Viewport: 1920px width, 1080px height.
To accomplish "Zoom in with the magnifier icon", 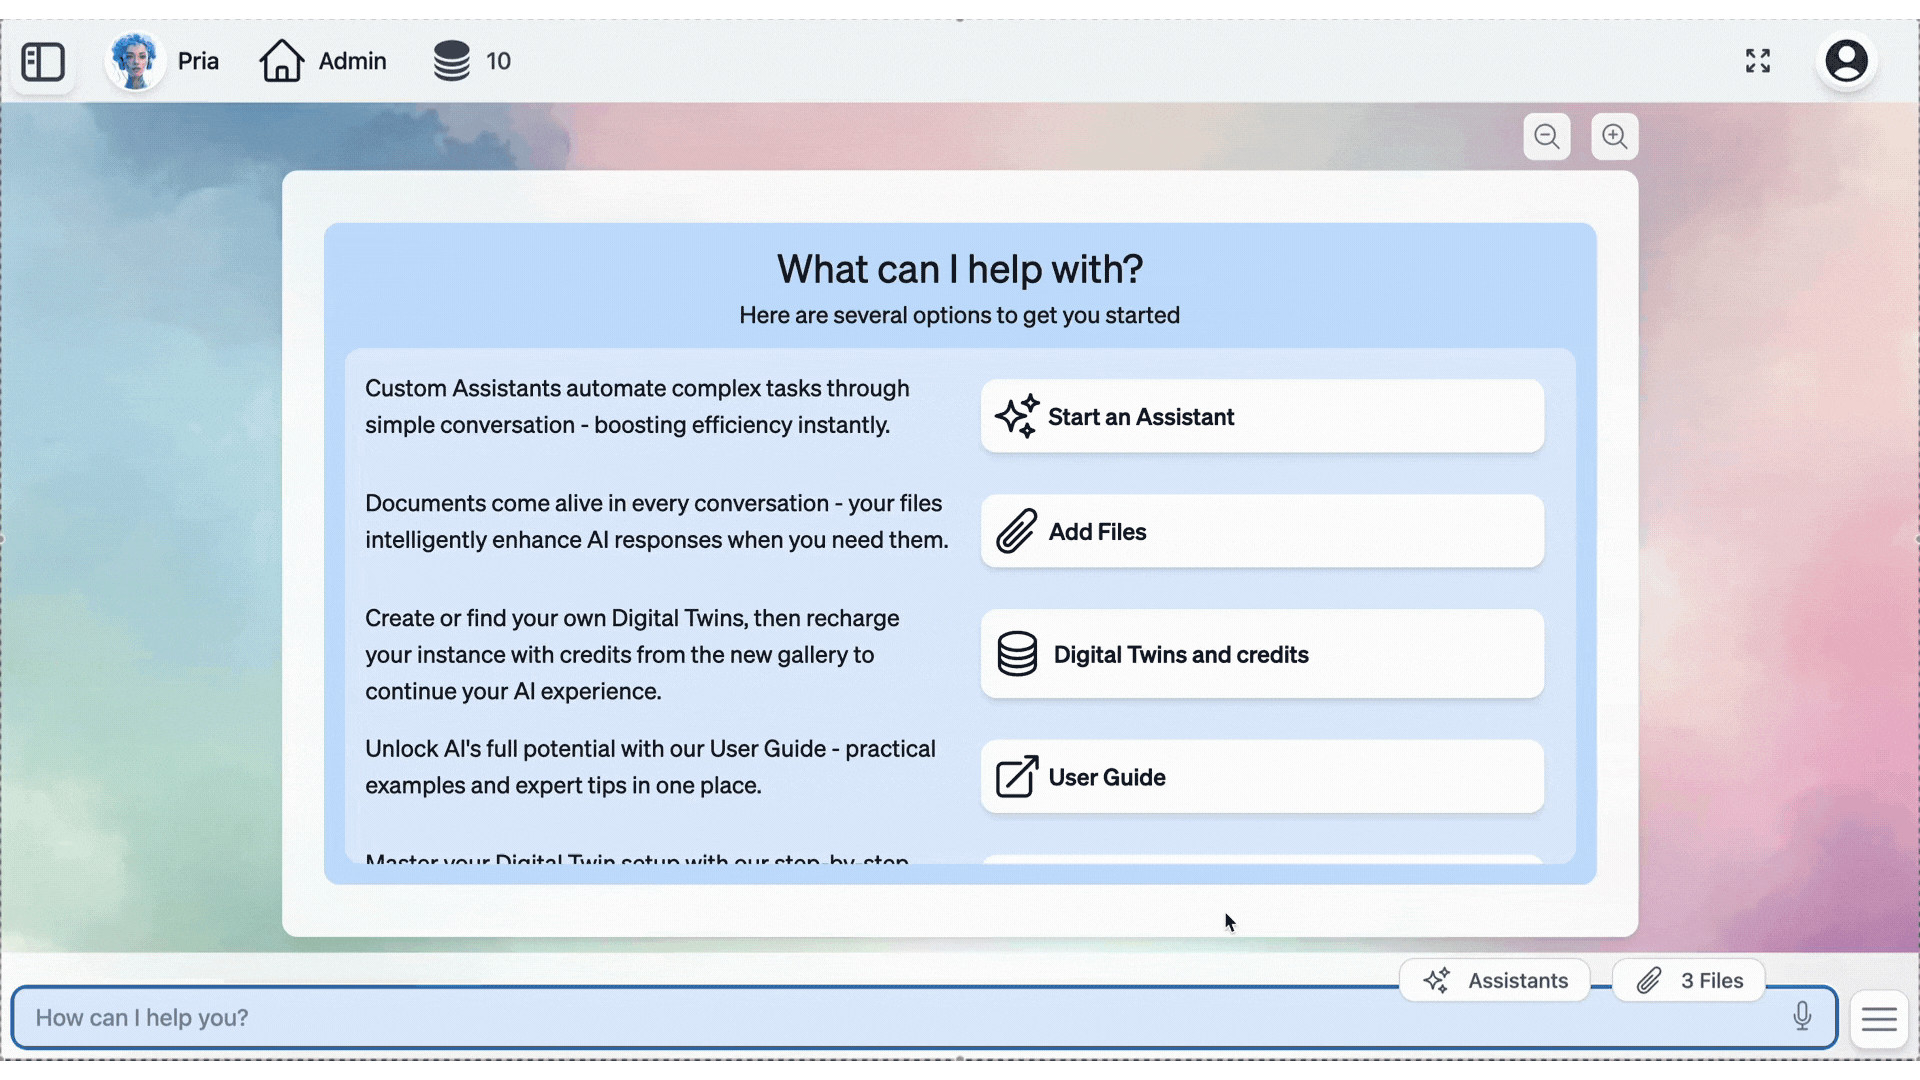I will click(x=1613, y=136).
